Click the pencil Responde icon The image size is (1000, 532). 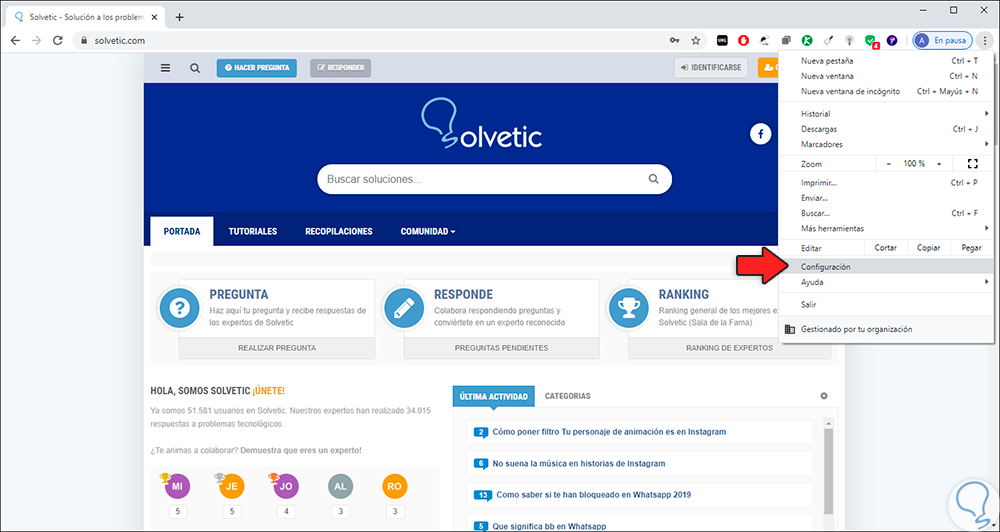tap(404, 308)
